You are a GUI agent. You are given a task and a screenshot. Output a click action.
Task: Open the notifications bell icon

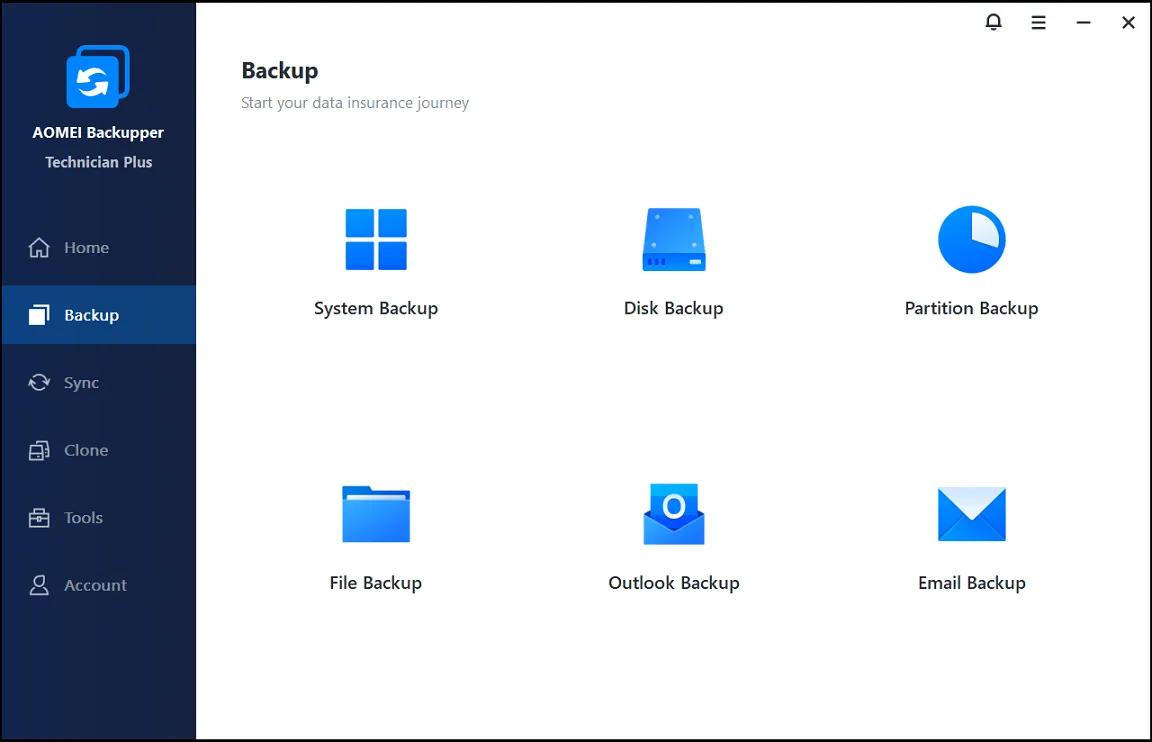click(x=993, y=22)
